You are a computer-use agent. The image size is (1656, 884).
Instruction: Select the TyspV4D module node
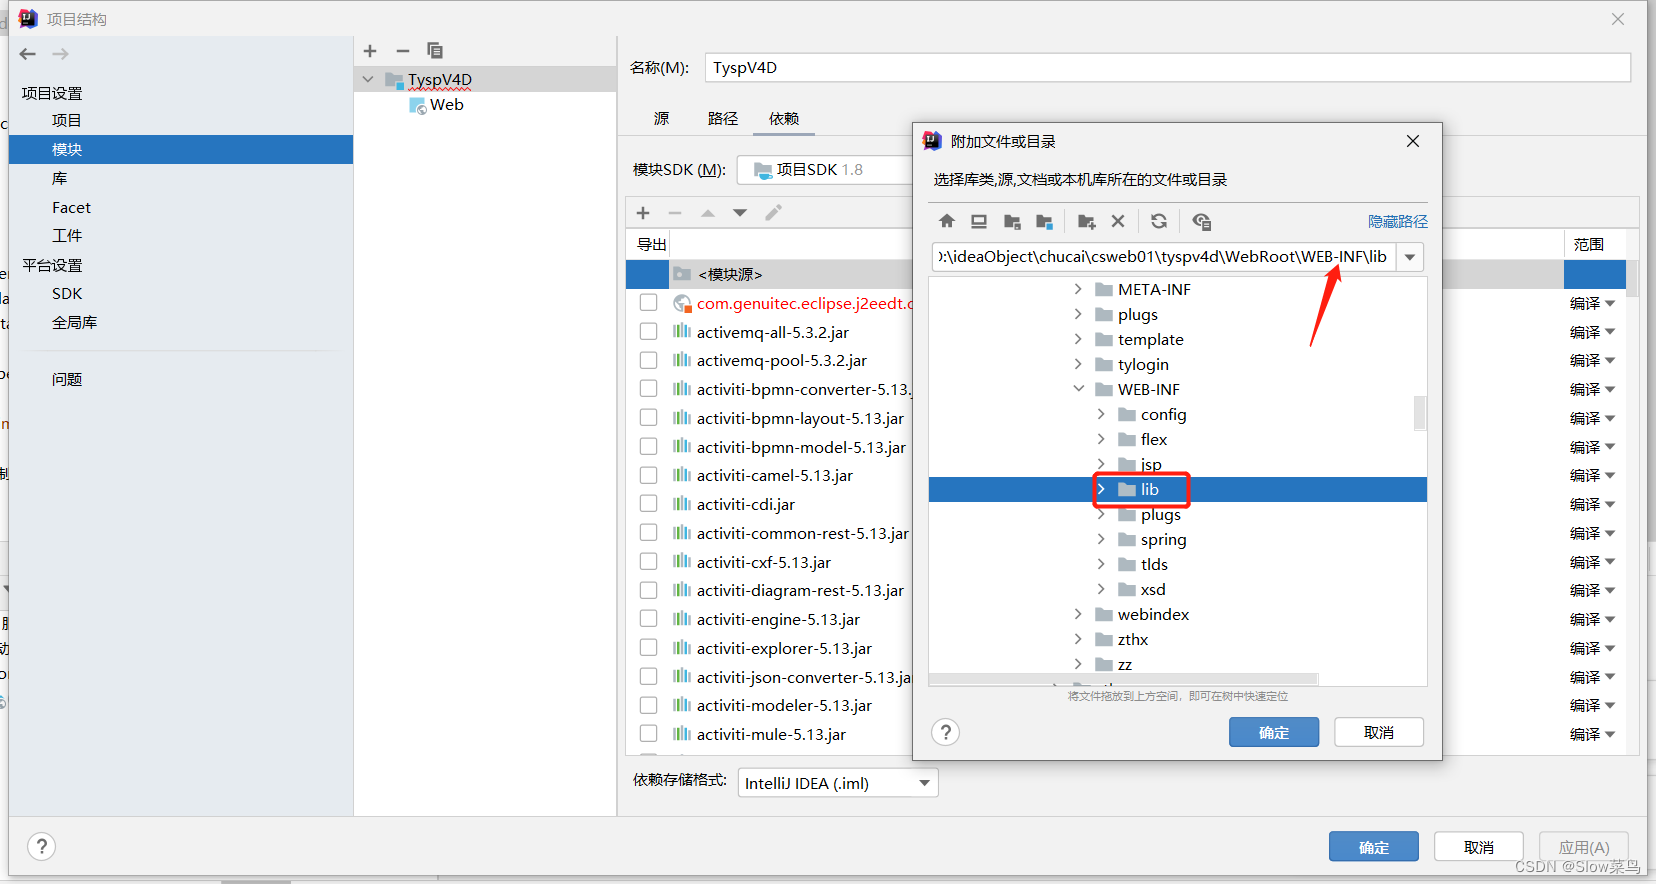click(x=440, y=79)
